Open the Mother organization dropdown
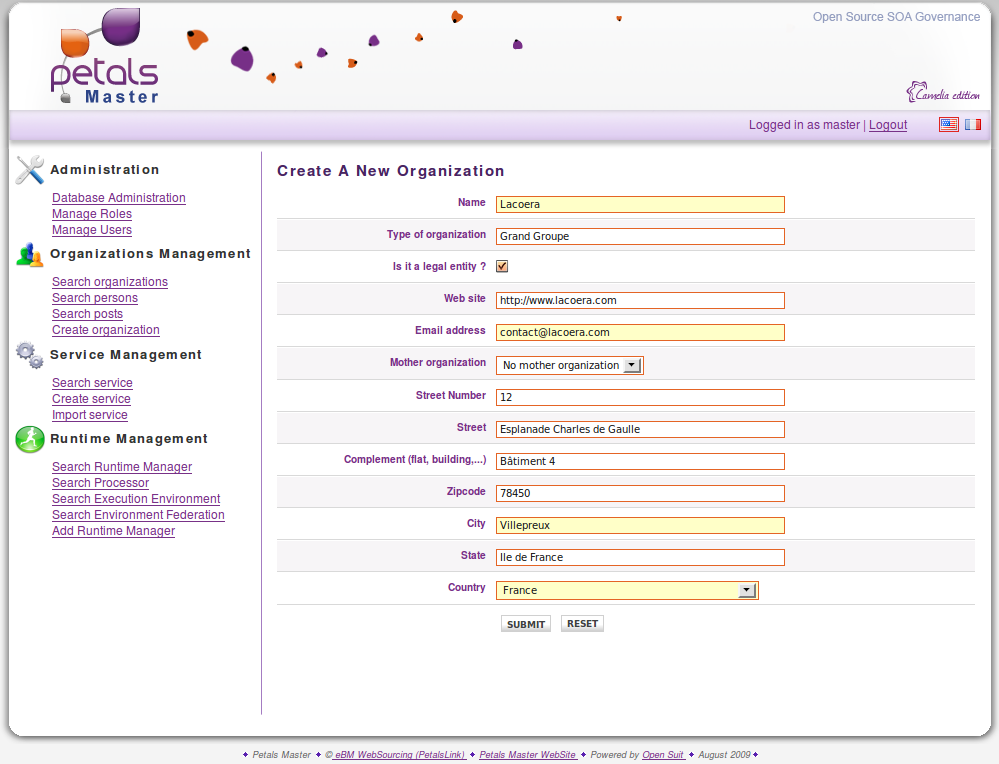The height and width of the screenshot is (764, 999). (x=631, y=365)
